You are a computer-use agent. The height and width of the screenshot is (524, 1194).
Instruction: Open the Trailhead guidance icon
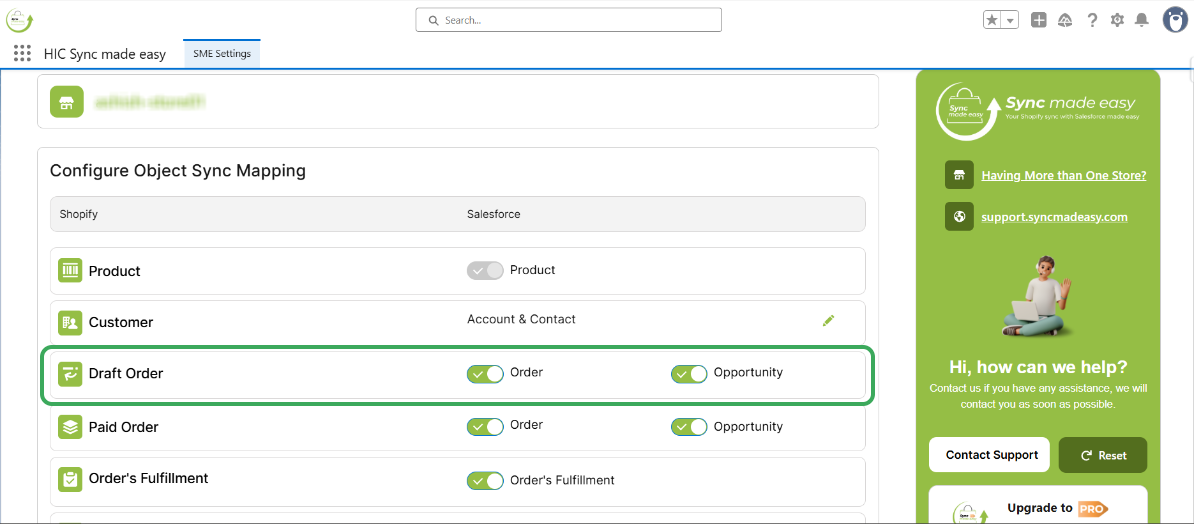coord(1065,20)
